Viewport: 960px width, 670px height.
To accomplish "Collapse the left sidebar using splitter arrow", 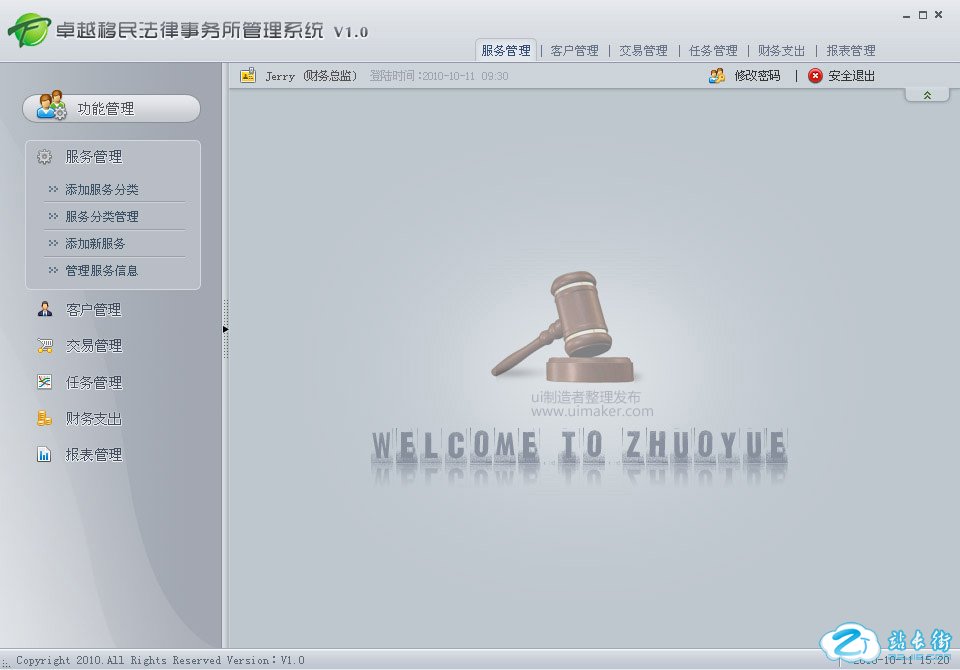I will [225, 329].
